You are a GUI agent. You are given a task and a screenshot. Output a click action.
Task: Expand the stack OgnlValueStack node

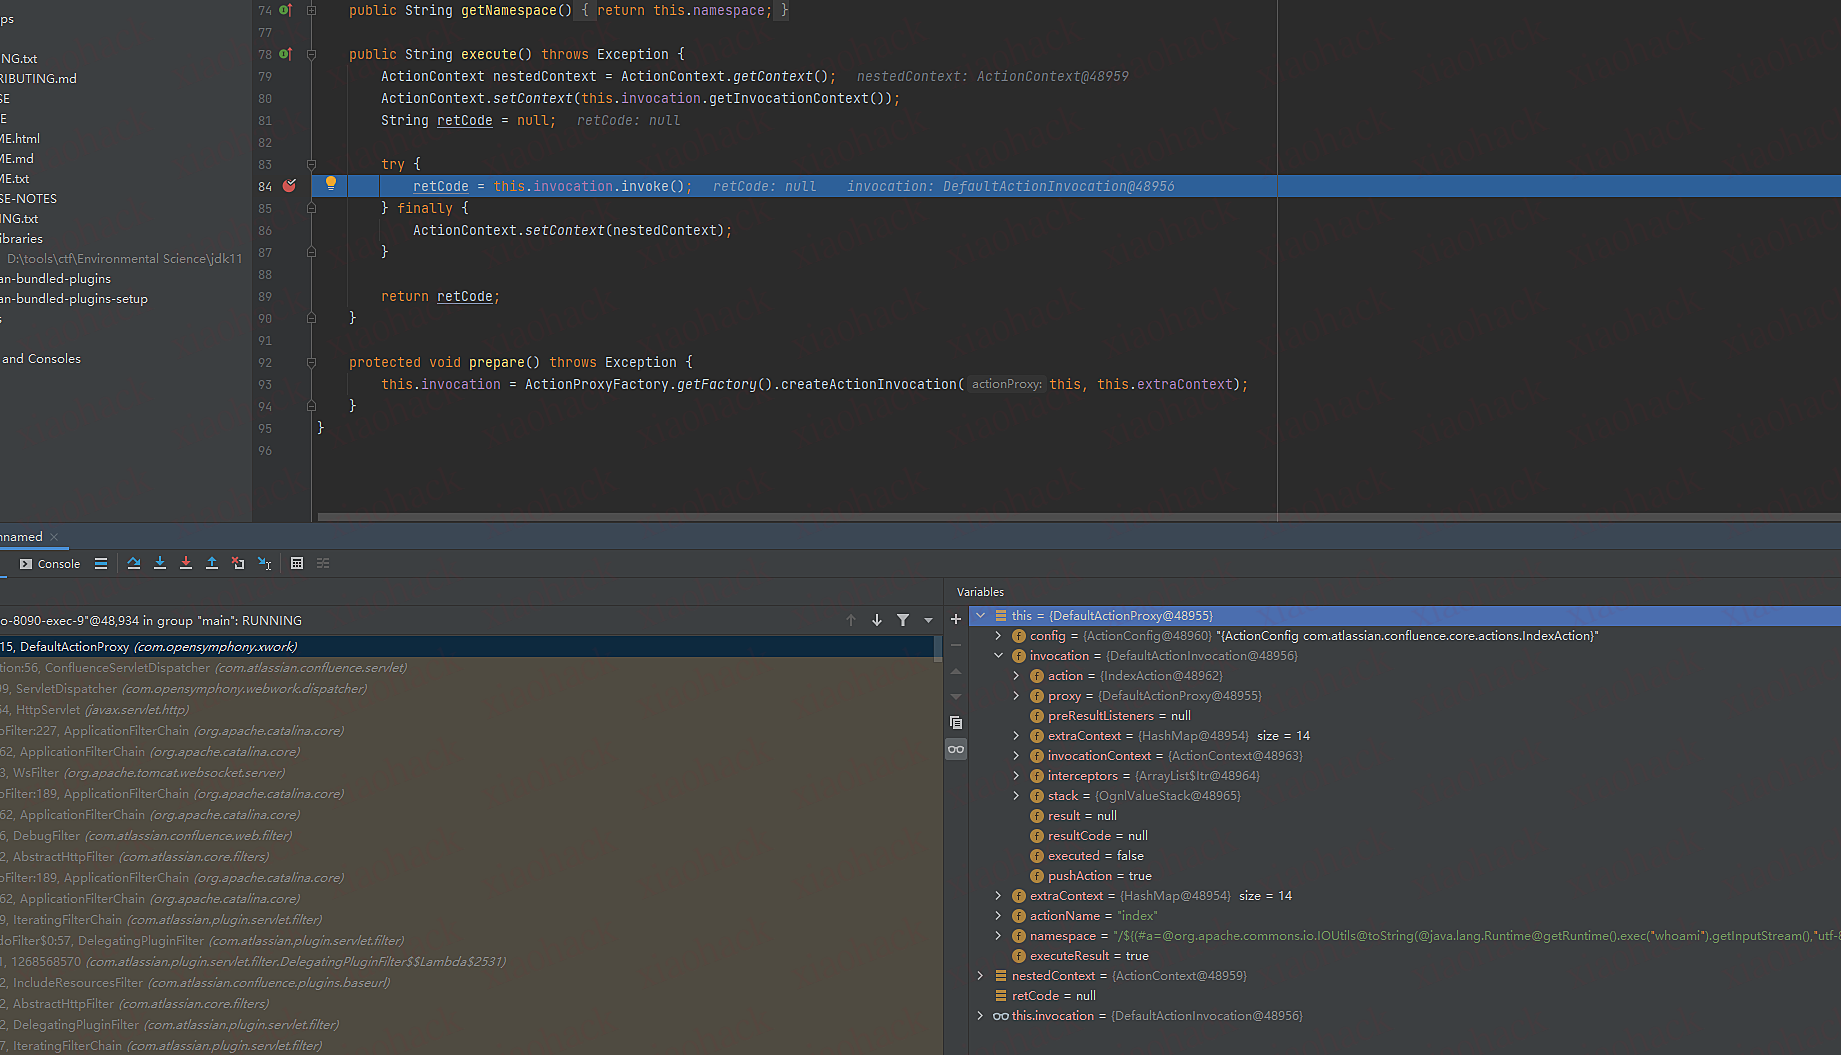point(1016,796)
